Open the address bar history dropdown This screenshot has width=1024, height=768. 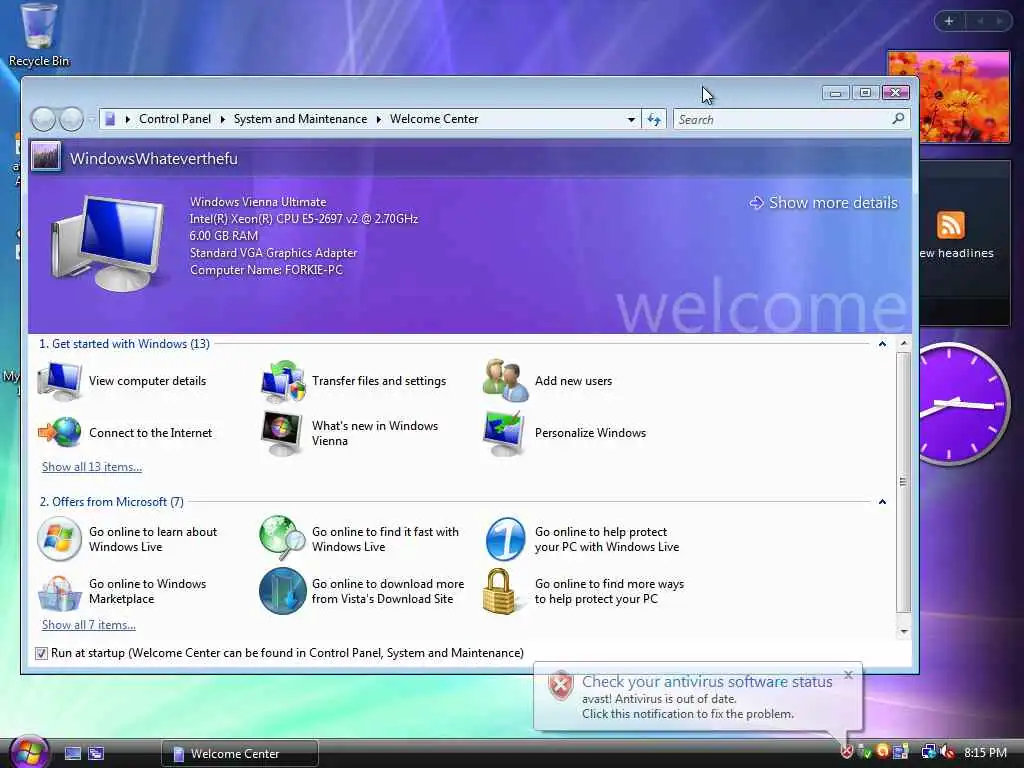click(x=631, y=120)
